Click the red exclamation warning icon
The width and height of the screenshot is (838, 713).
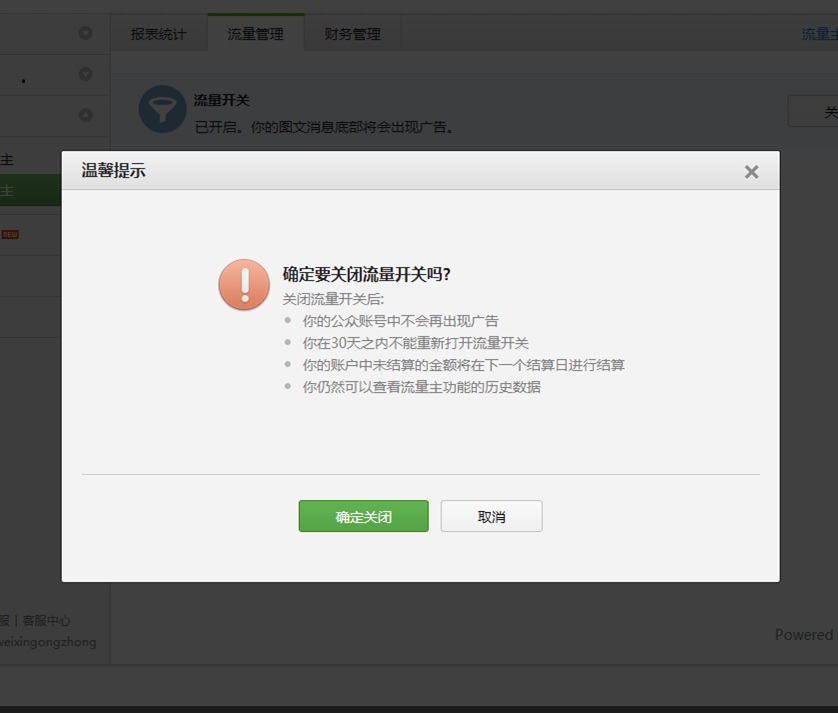click(x=244, y=285)
